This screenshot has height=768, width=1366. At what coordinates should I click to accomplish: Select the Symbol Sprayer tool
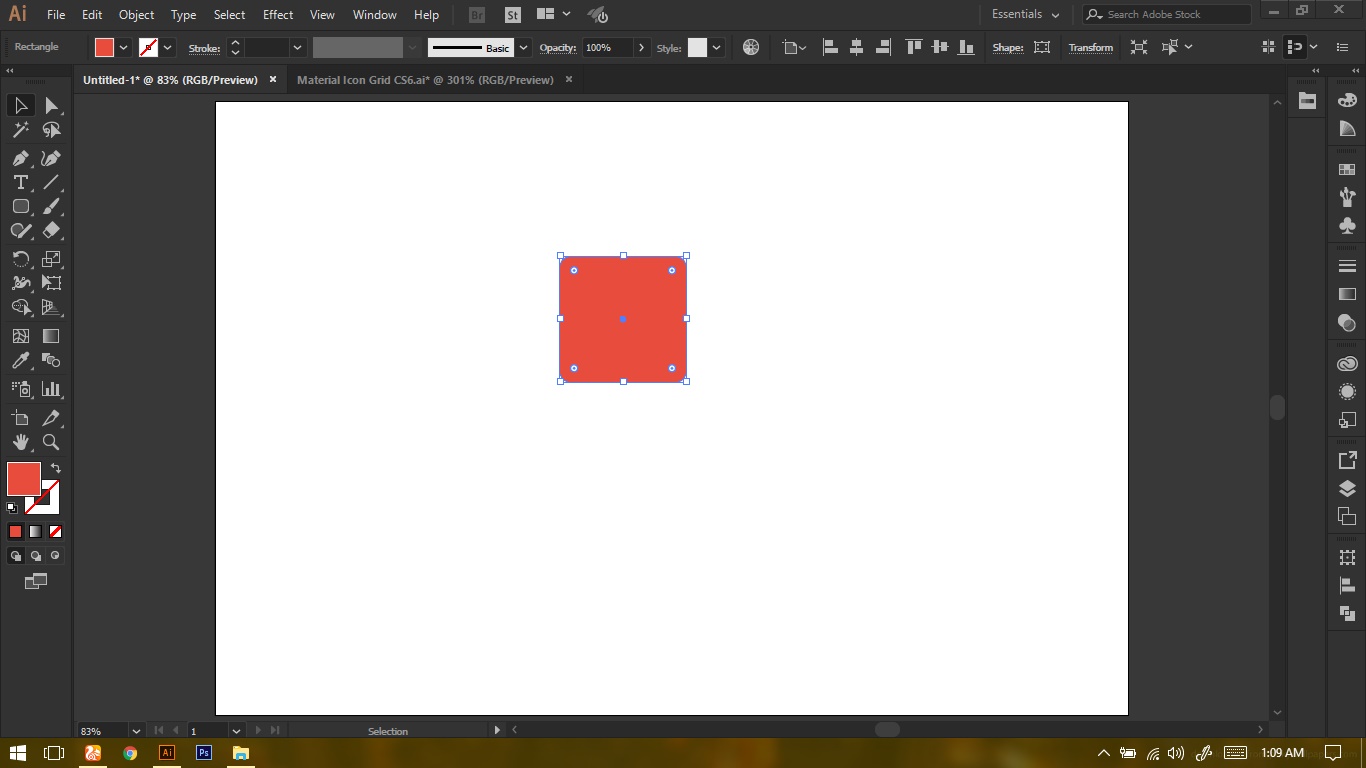(x=20, y=389)
